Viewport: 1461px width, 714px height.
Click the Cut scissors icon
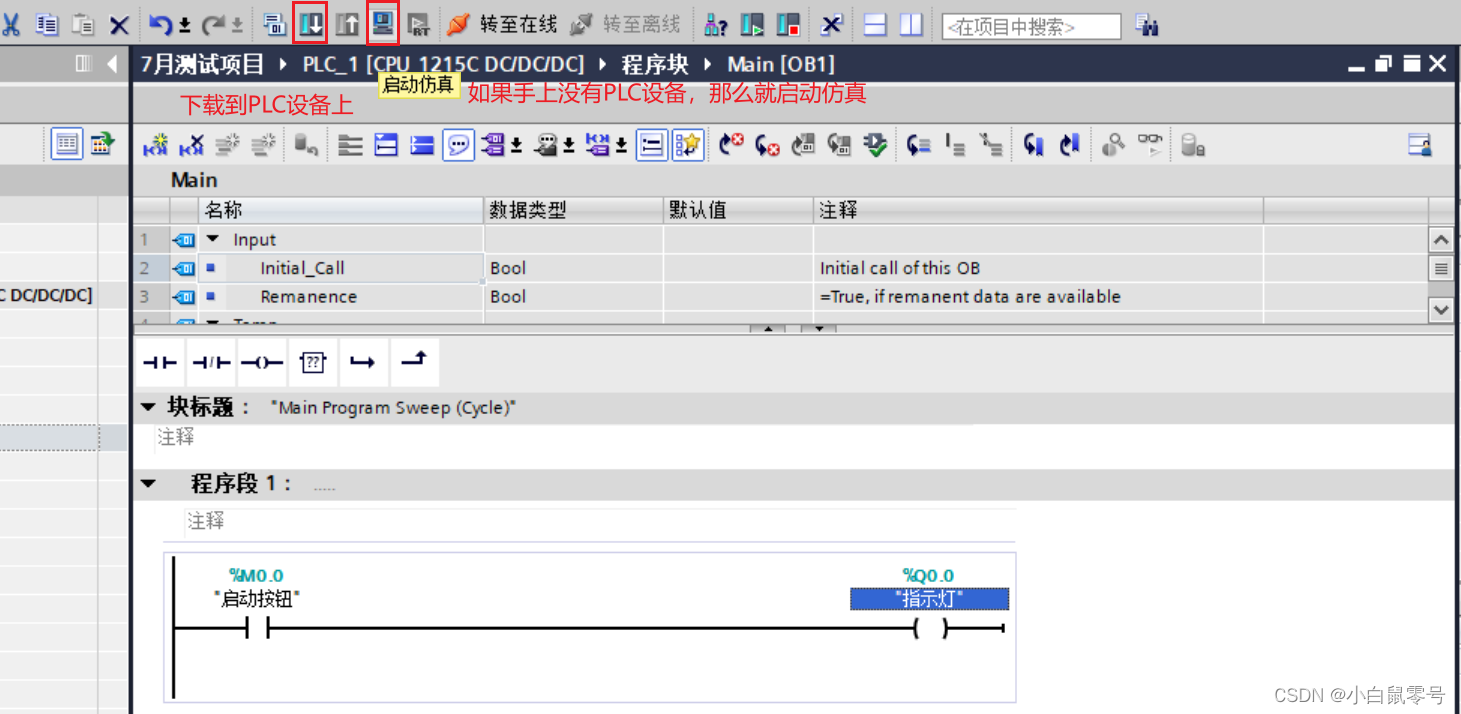pos(12,25)
